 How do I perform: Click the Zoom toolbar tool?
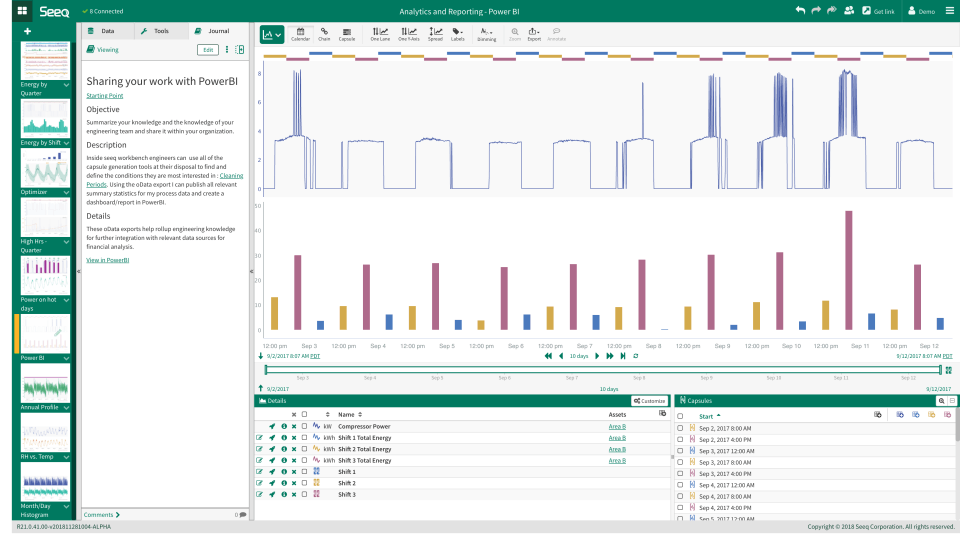[515, 34]
